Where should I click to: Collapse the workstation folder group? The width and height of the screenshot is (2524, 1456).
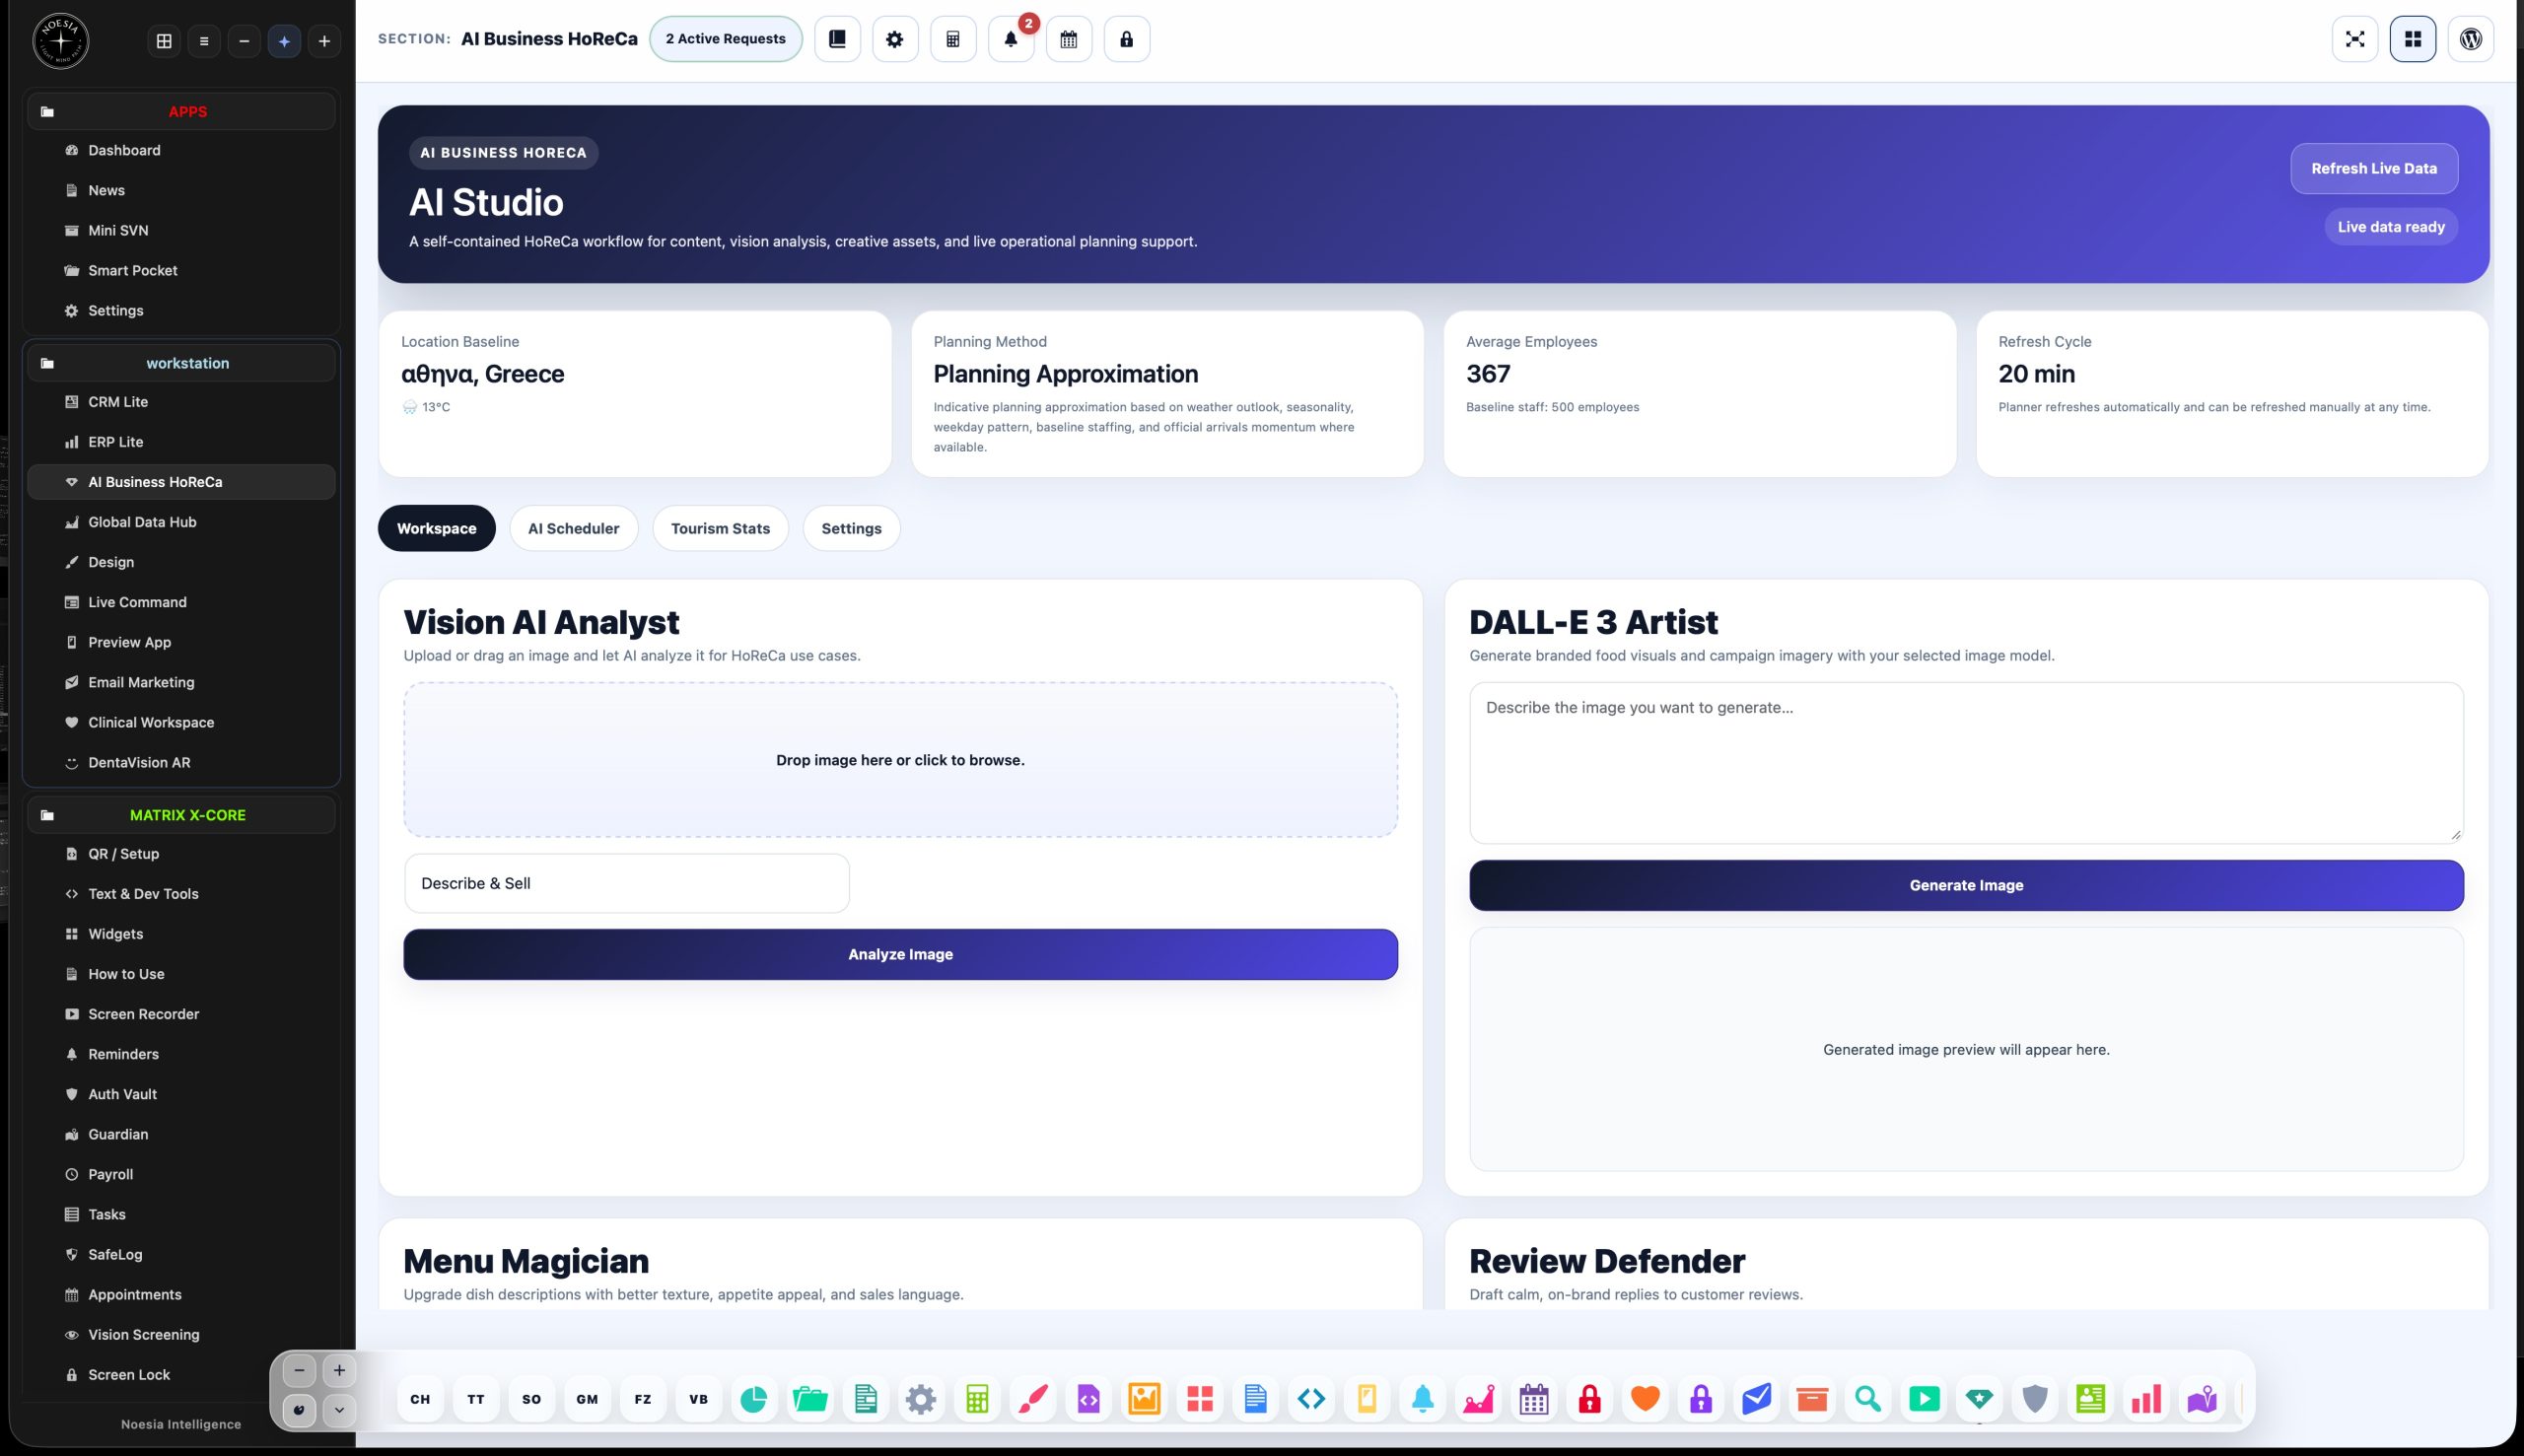point(181,363)
